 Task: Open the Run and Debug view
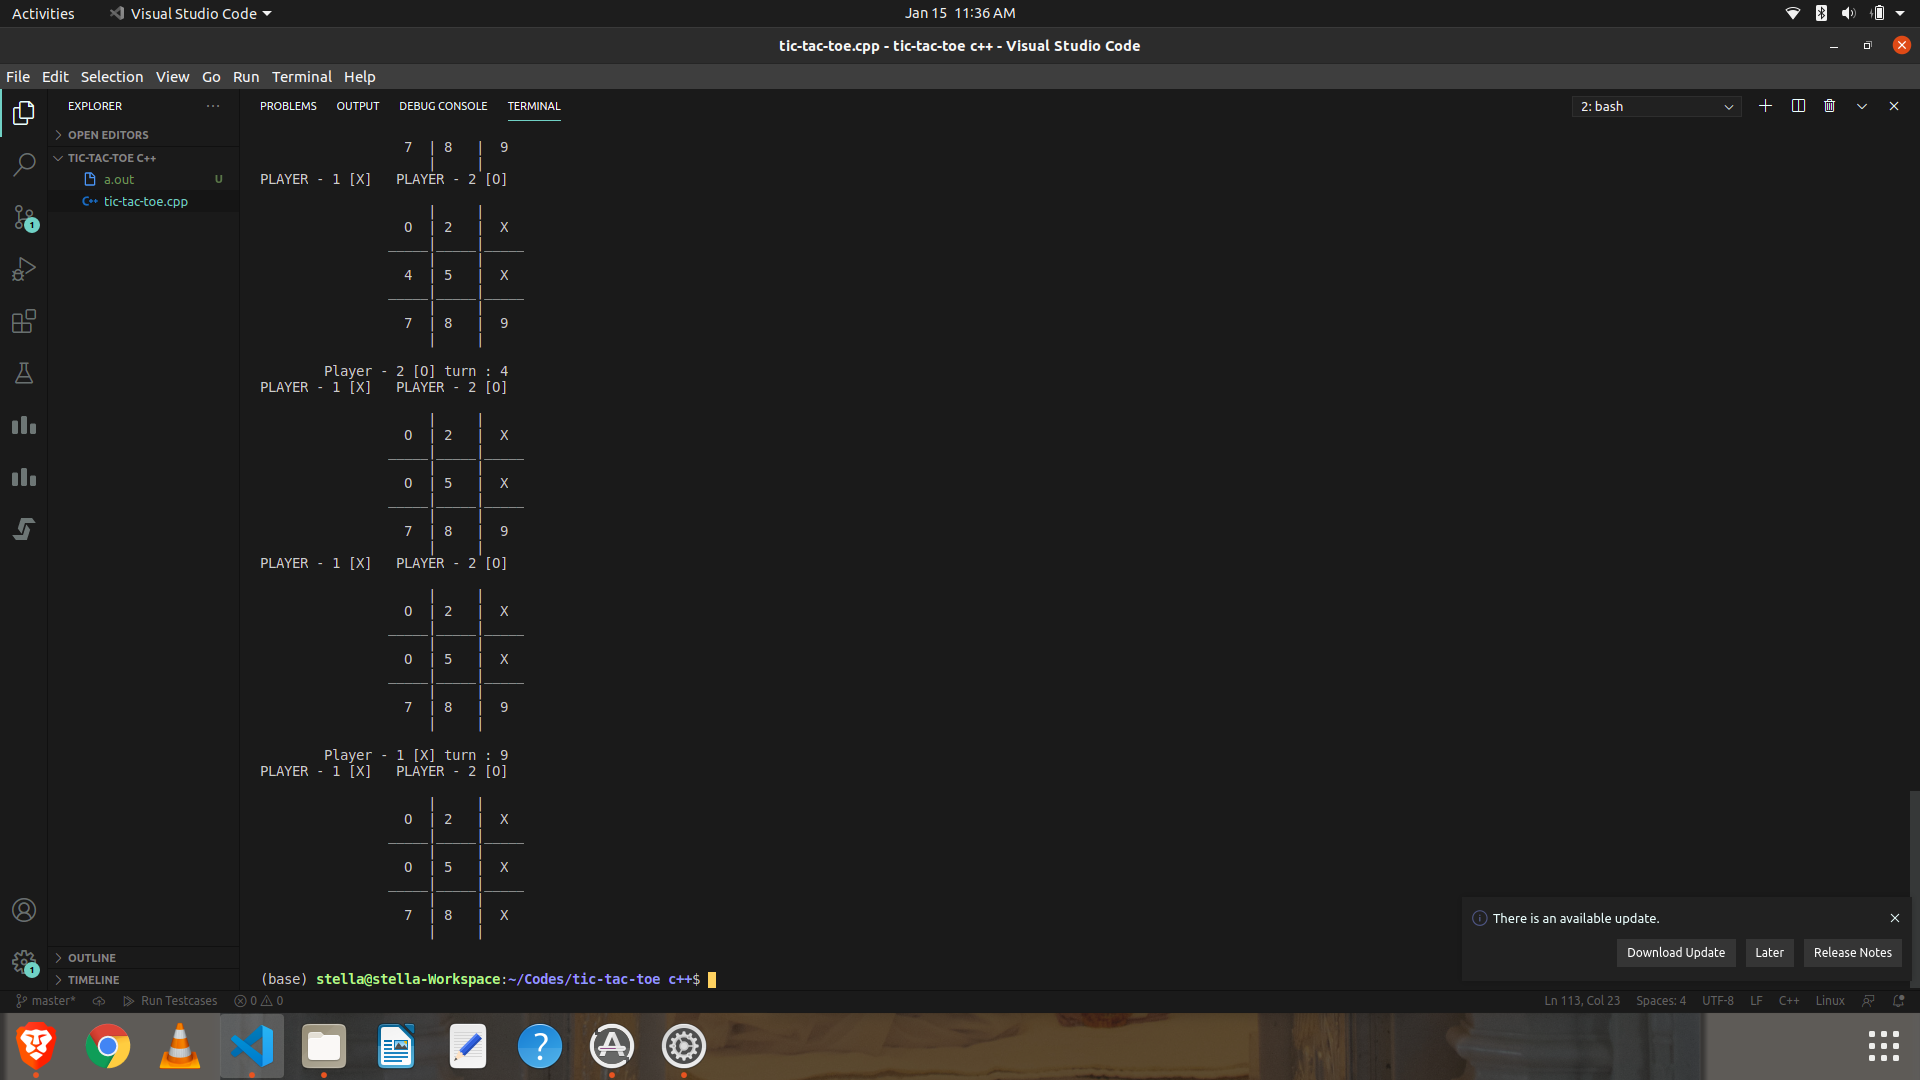coord(24,269)
